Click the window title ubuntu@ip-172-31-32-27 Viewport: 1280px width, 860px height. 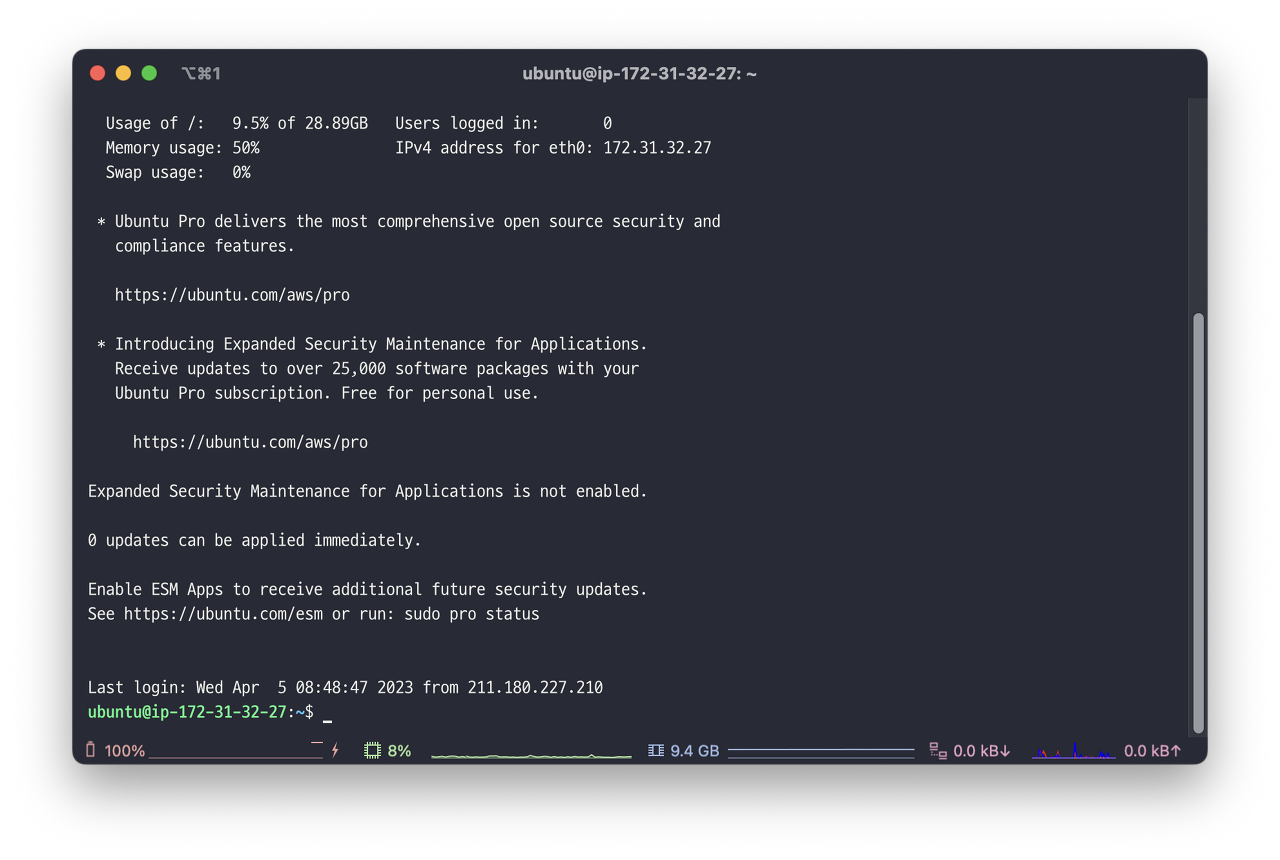point(639,73)
